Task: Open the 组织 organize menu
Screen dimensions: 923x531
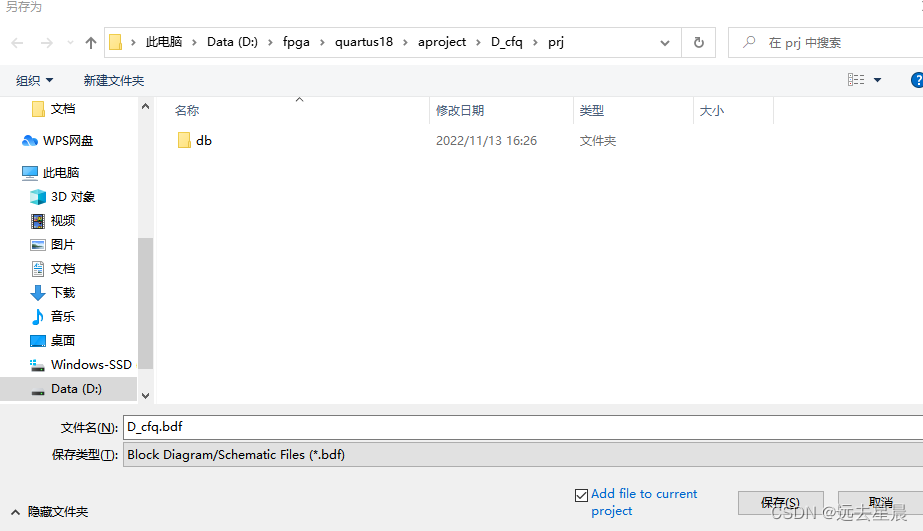Action: point(34,80)
